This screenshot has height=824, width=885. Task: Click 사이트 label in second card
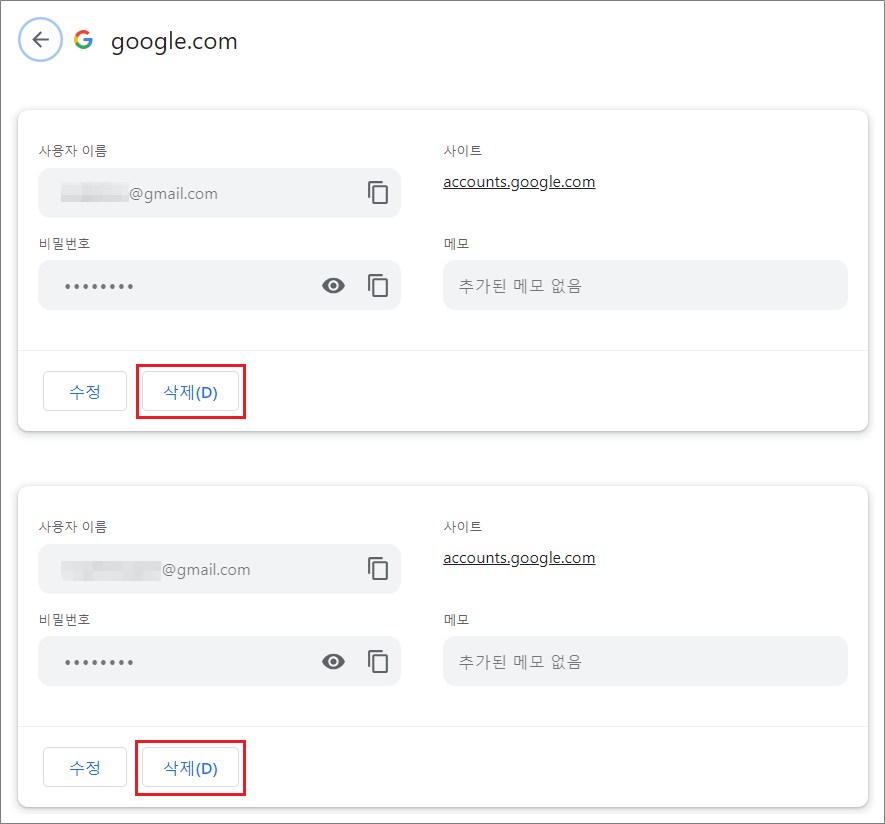pos(462,527)
